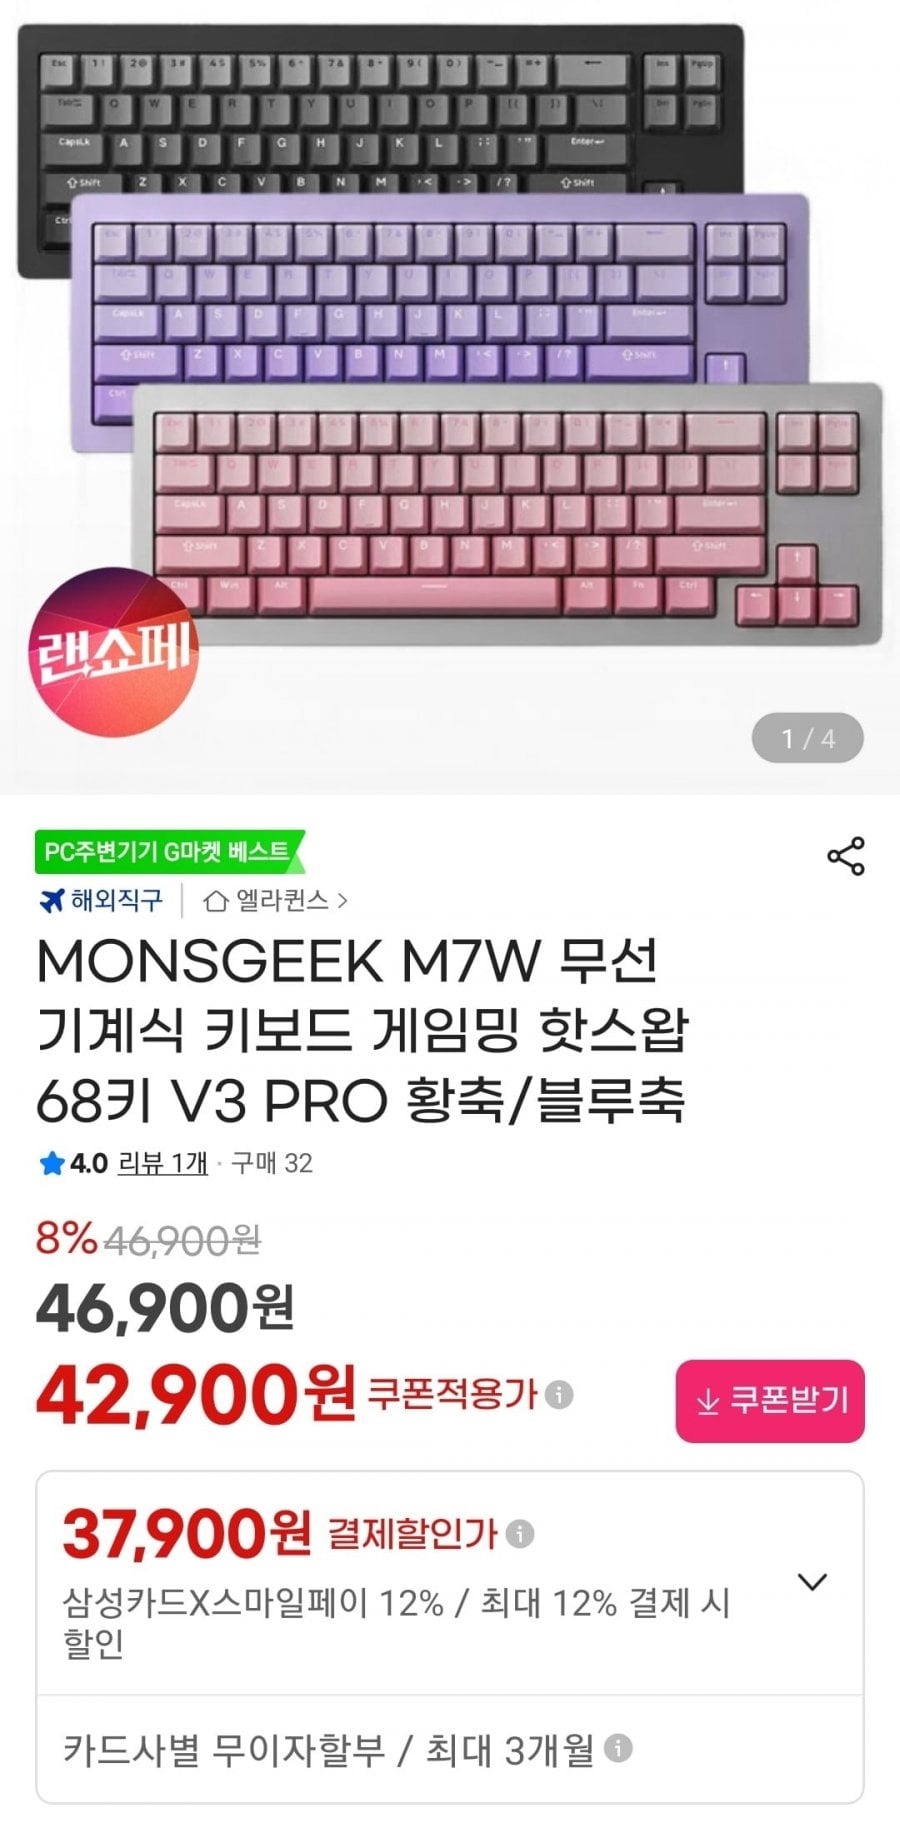This screenshot has width=900, height=1823.
Task: Tap the pink keyboard product image
Action: coord(508,513)
